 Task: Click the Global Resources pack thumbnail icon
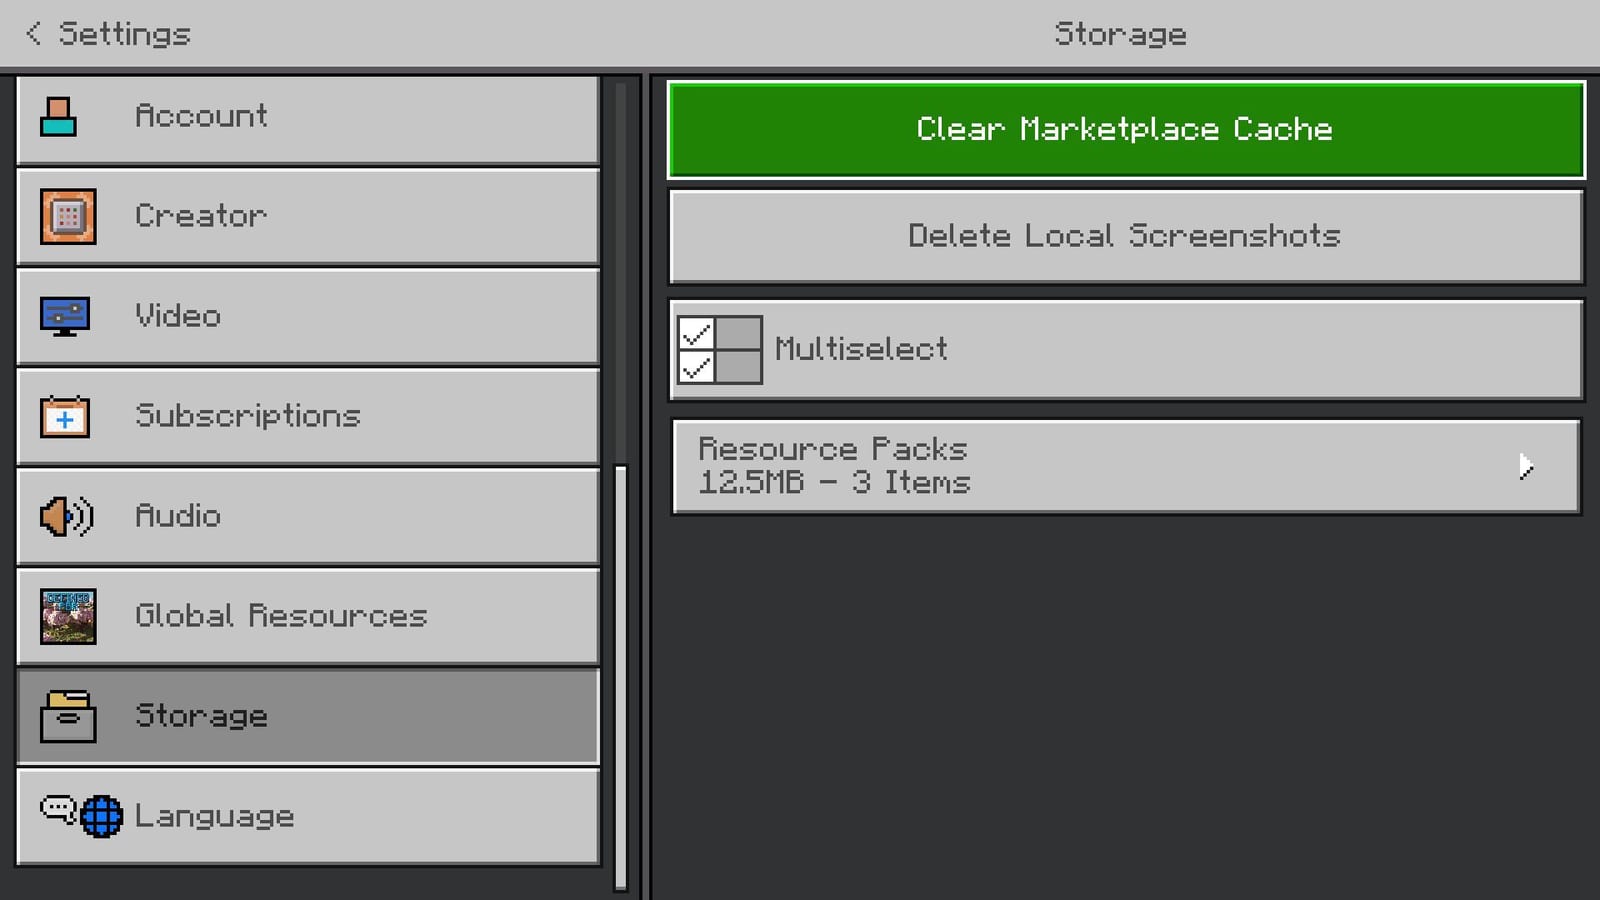coord(66,616)
